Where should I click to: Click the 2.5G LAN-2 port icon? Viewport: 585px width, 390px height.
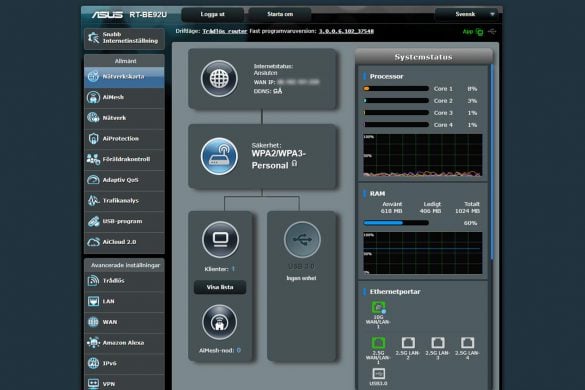pos(408,343)
